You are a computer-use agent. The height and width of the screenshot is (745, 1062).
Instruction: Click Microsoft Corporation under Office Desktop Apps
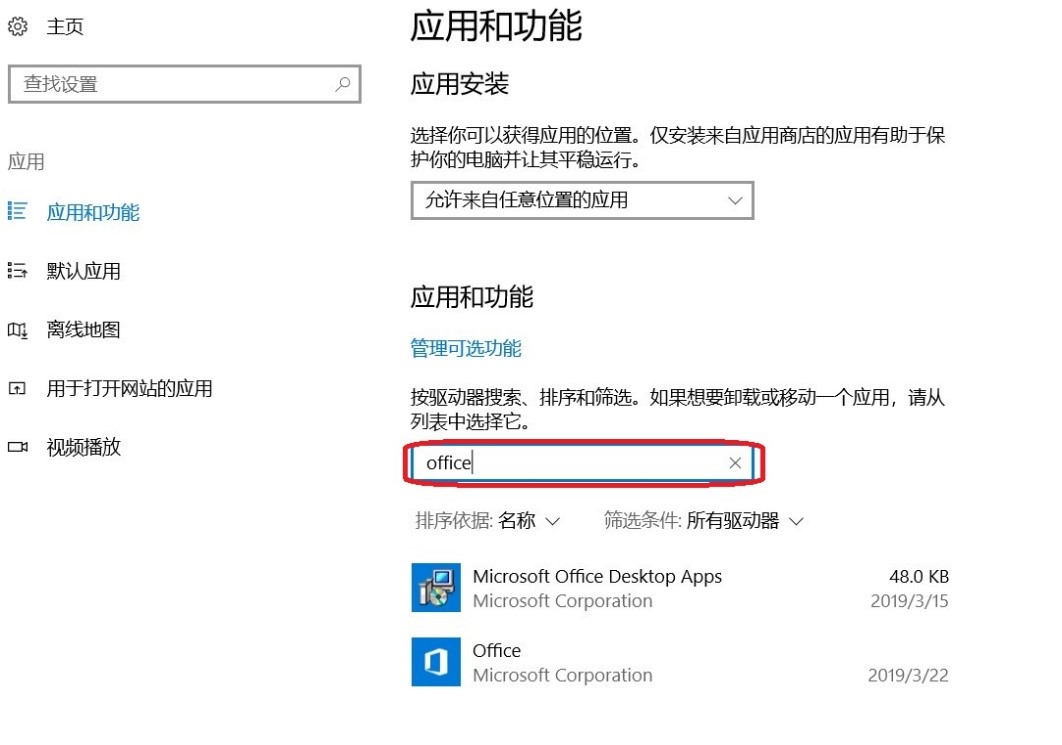click(x=563, y=601)
